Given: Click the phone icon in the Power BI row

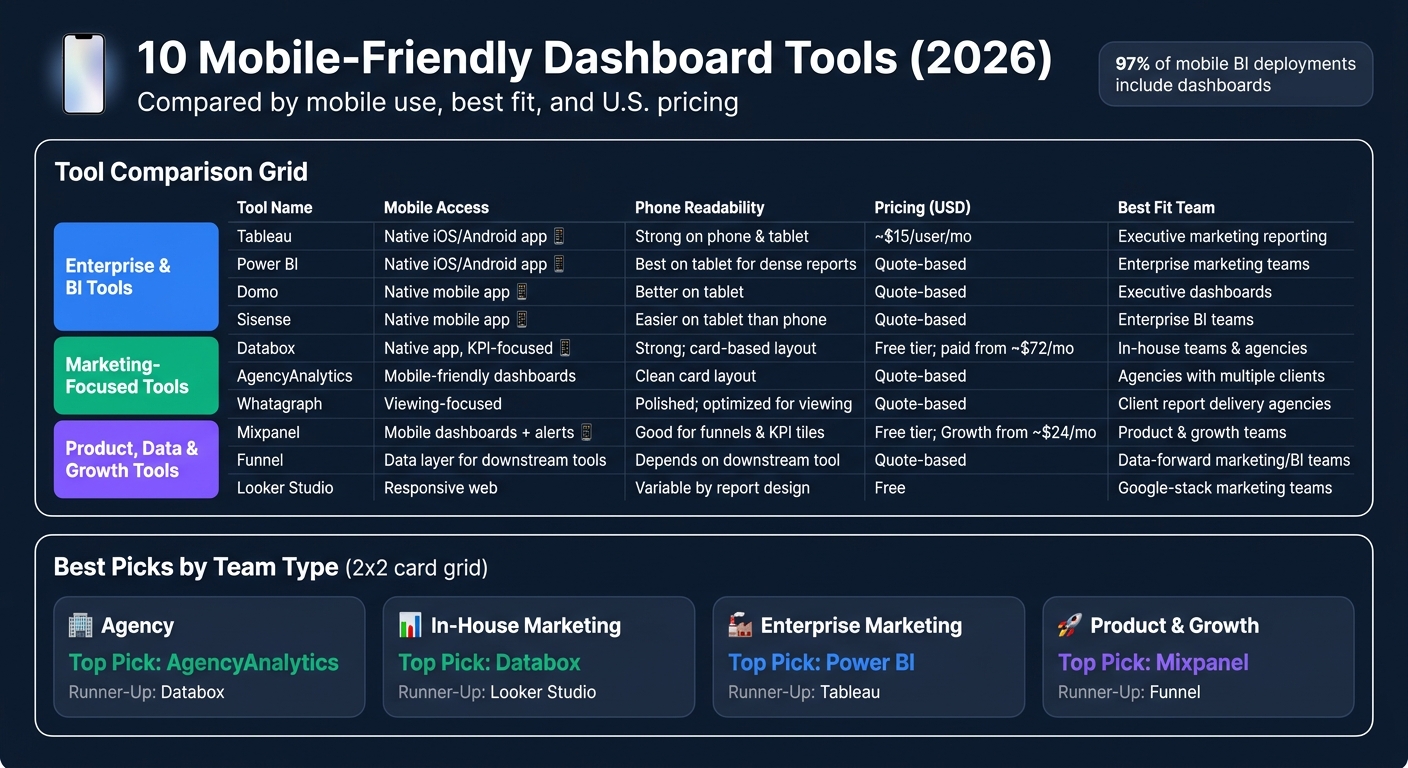Looking at the screenshot, I should 559,265.
